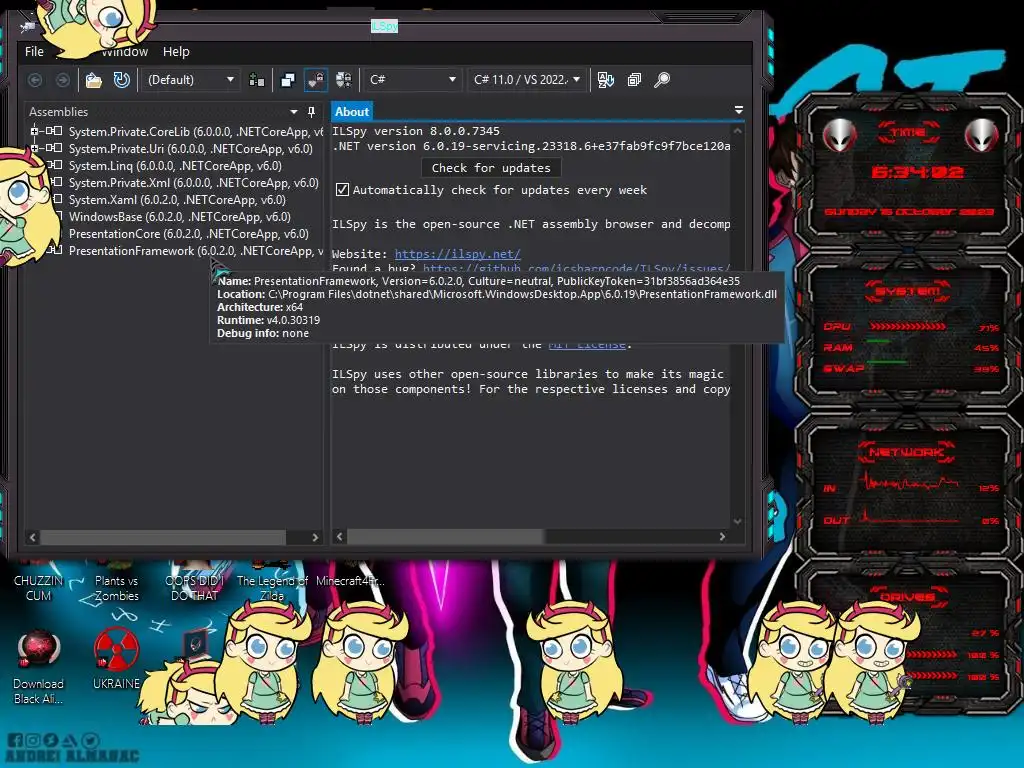Click the Back navigation arrow in toolbar

(x=35, y=80)
